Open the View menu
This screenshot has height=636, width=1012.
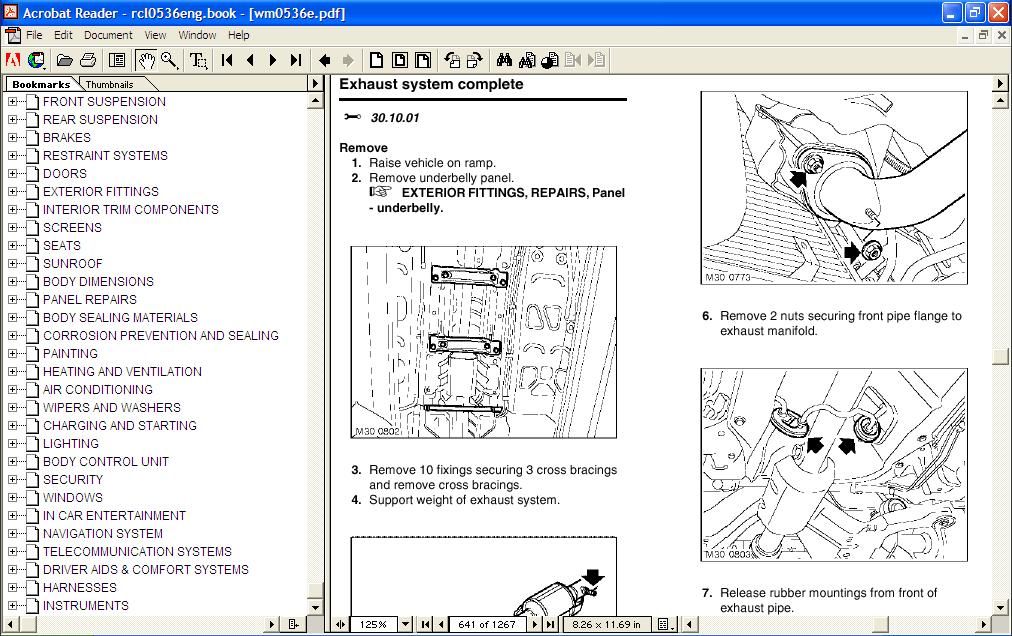coord(155,36)
